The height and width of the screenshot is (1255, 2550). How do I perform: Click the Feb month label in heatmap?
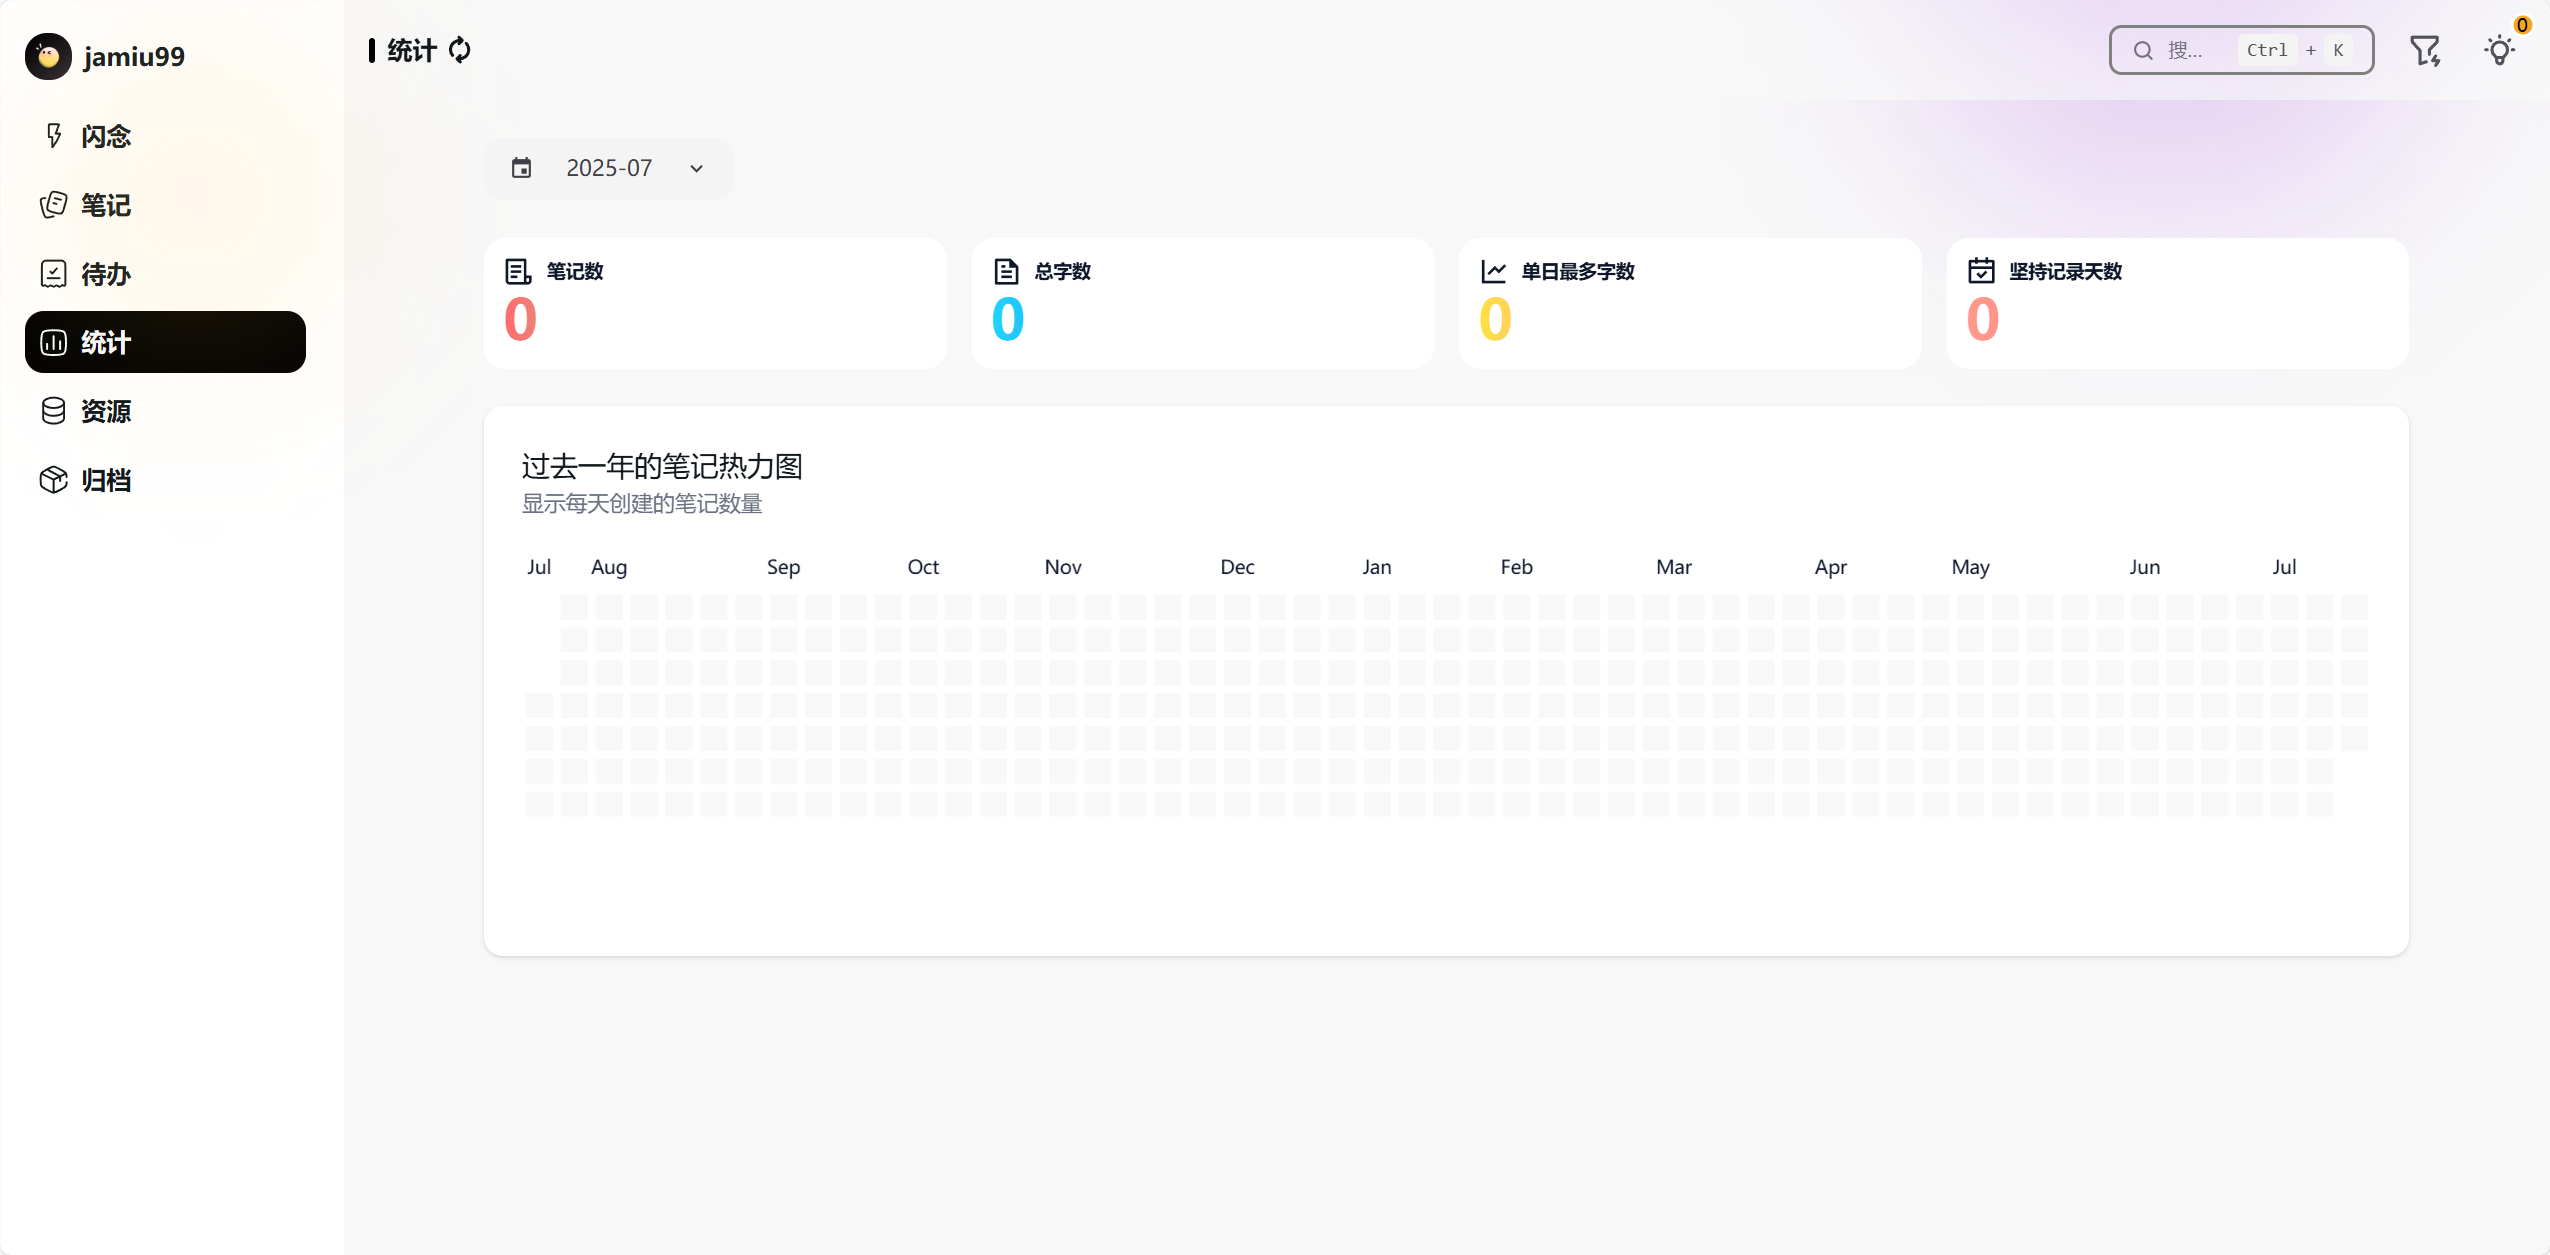(x=1516, y=567)
